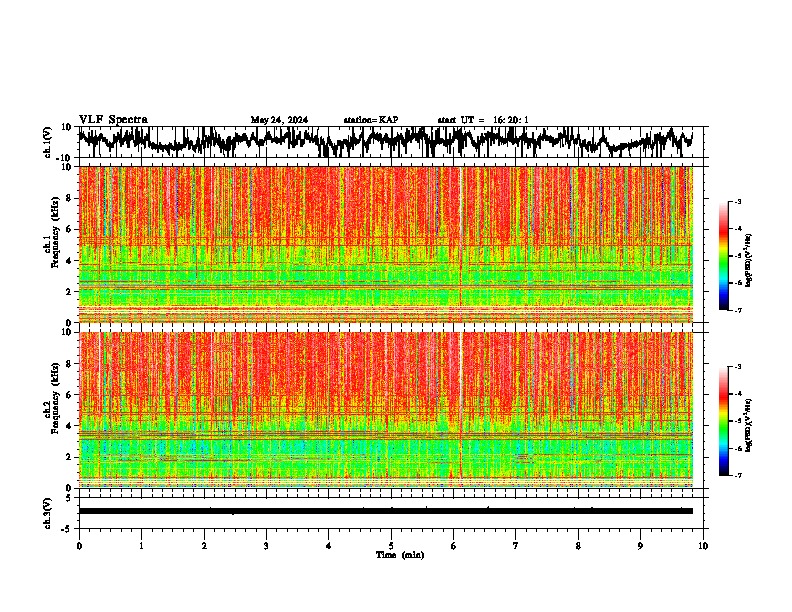Select the "May 24, 2024" date label

coord(279,120)
